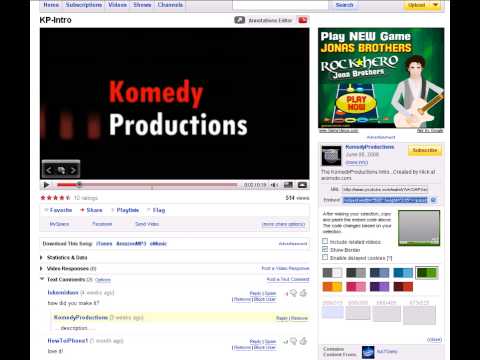Click the search text field
The width and height of the screenshot is (480, 360).
tap(280, 5)
